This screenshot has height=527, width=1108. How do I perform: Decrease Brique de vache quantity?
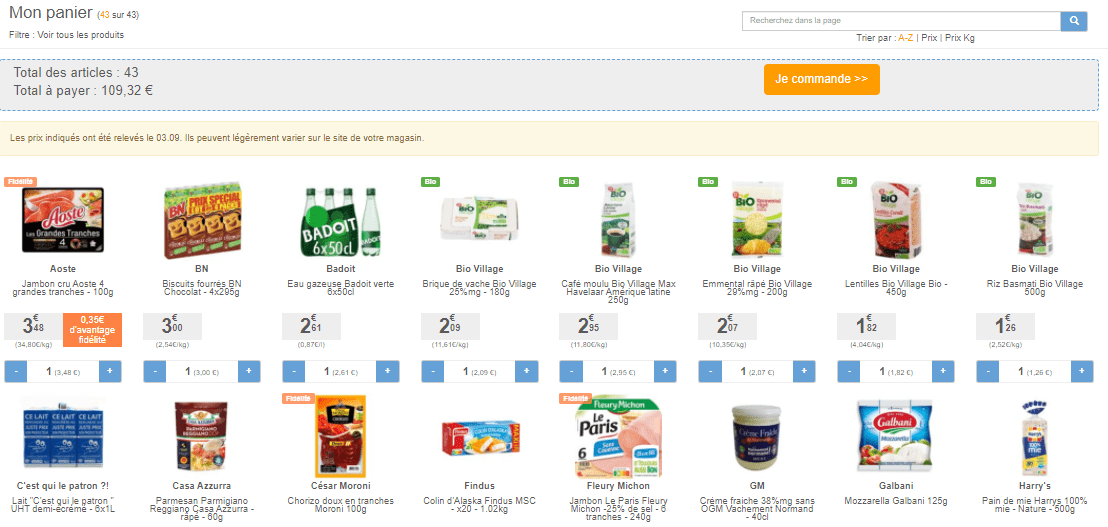point(433,372)
